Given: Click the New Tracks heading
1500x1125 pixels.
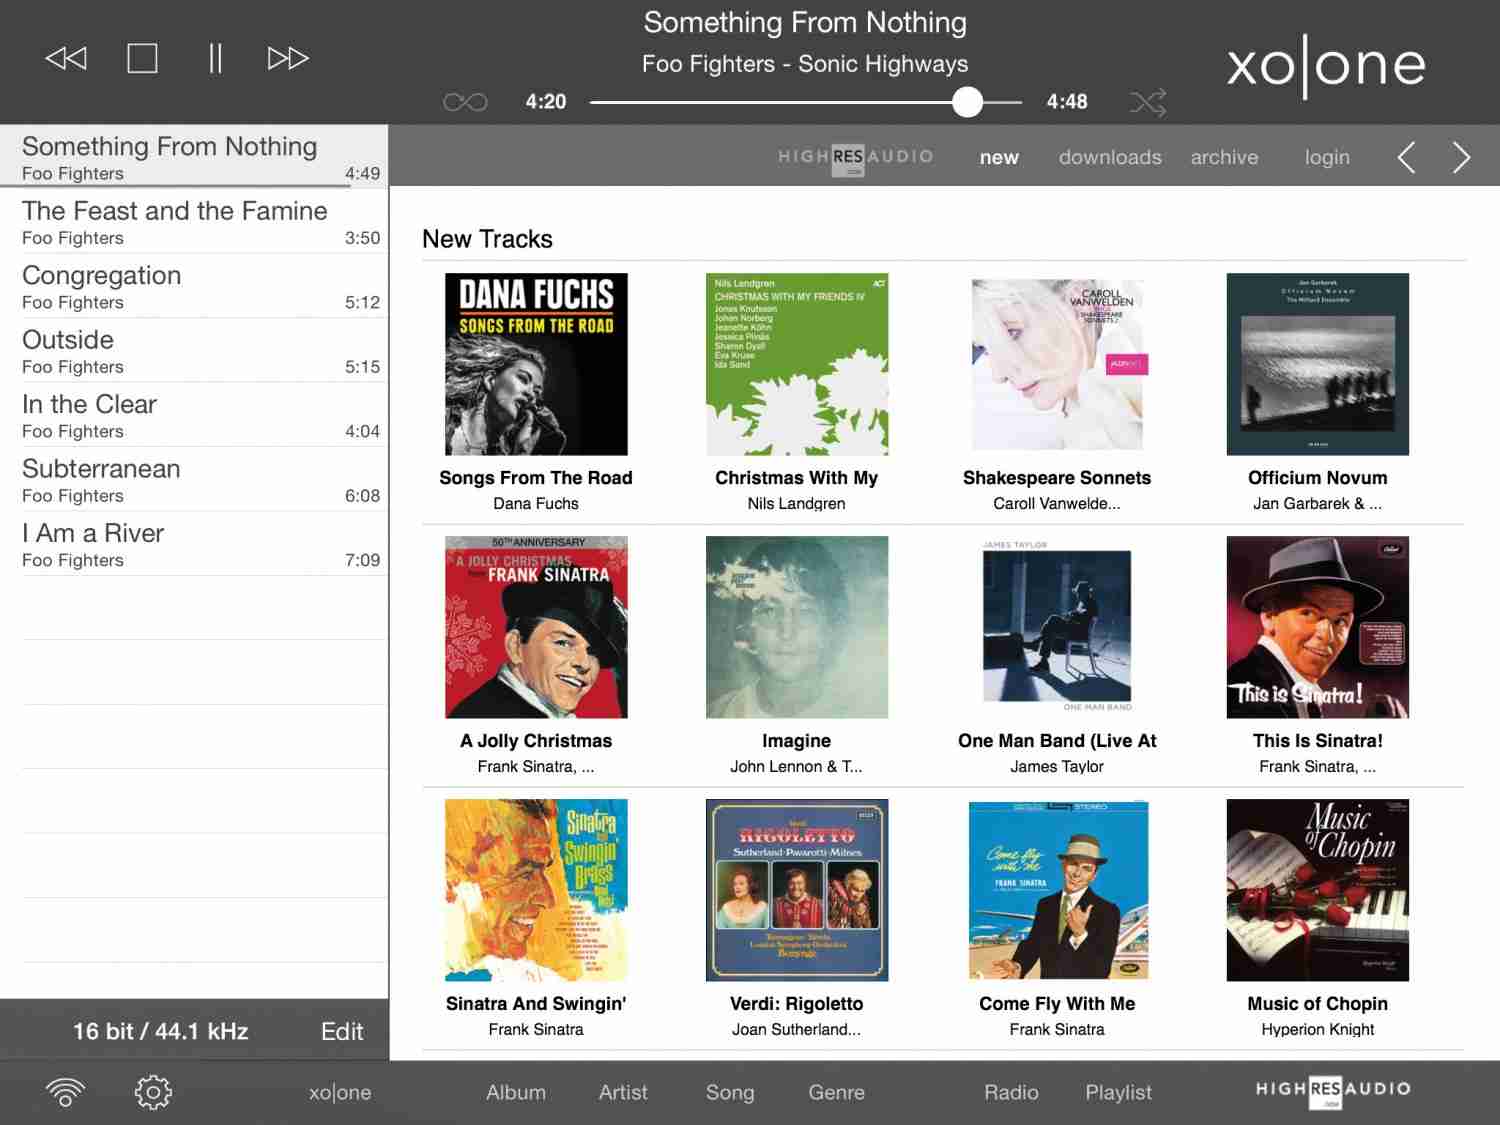Looking at the screenshot, I should coord(487,239).
